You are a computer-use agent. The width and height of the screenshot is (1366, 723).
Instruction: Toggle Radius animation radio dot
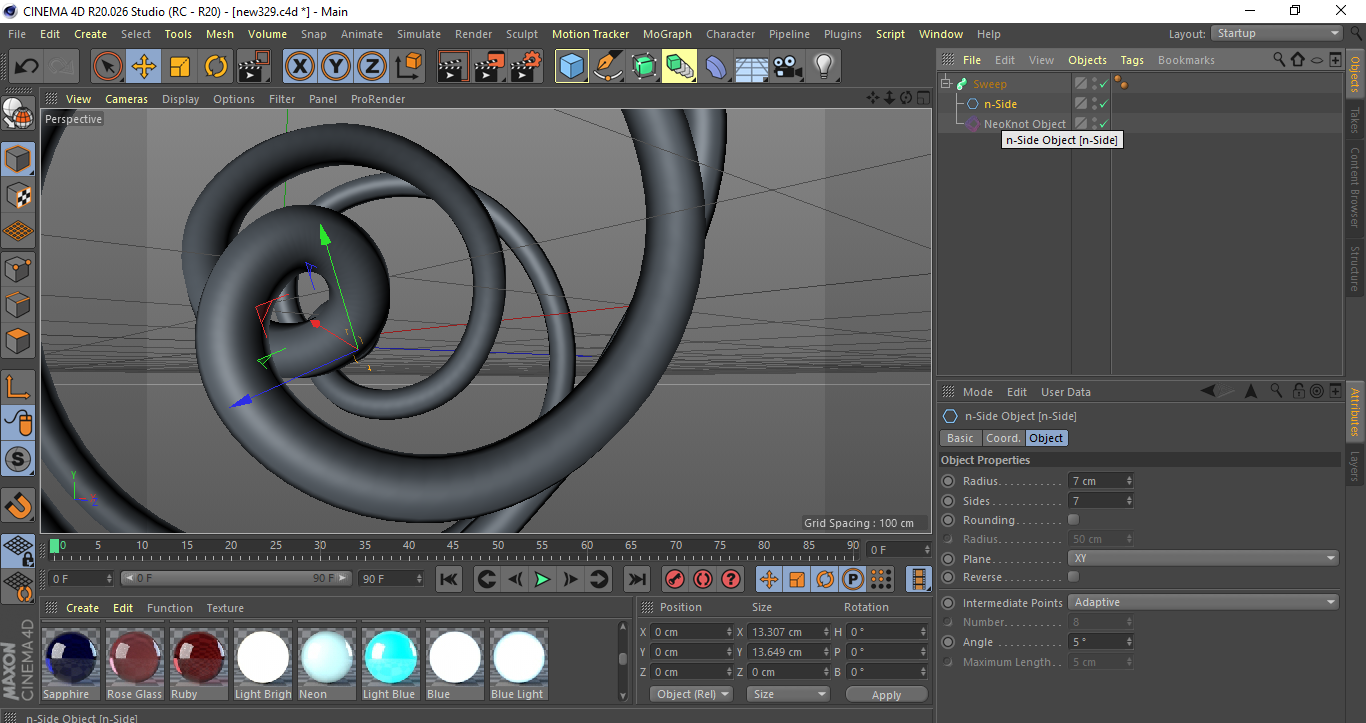pyautogui.click(x=948, y=481)
